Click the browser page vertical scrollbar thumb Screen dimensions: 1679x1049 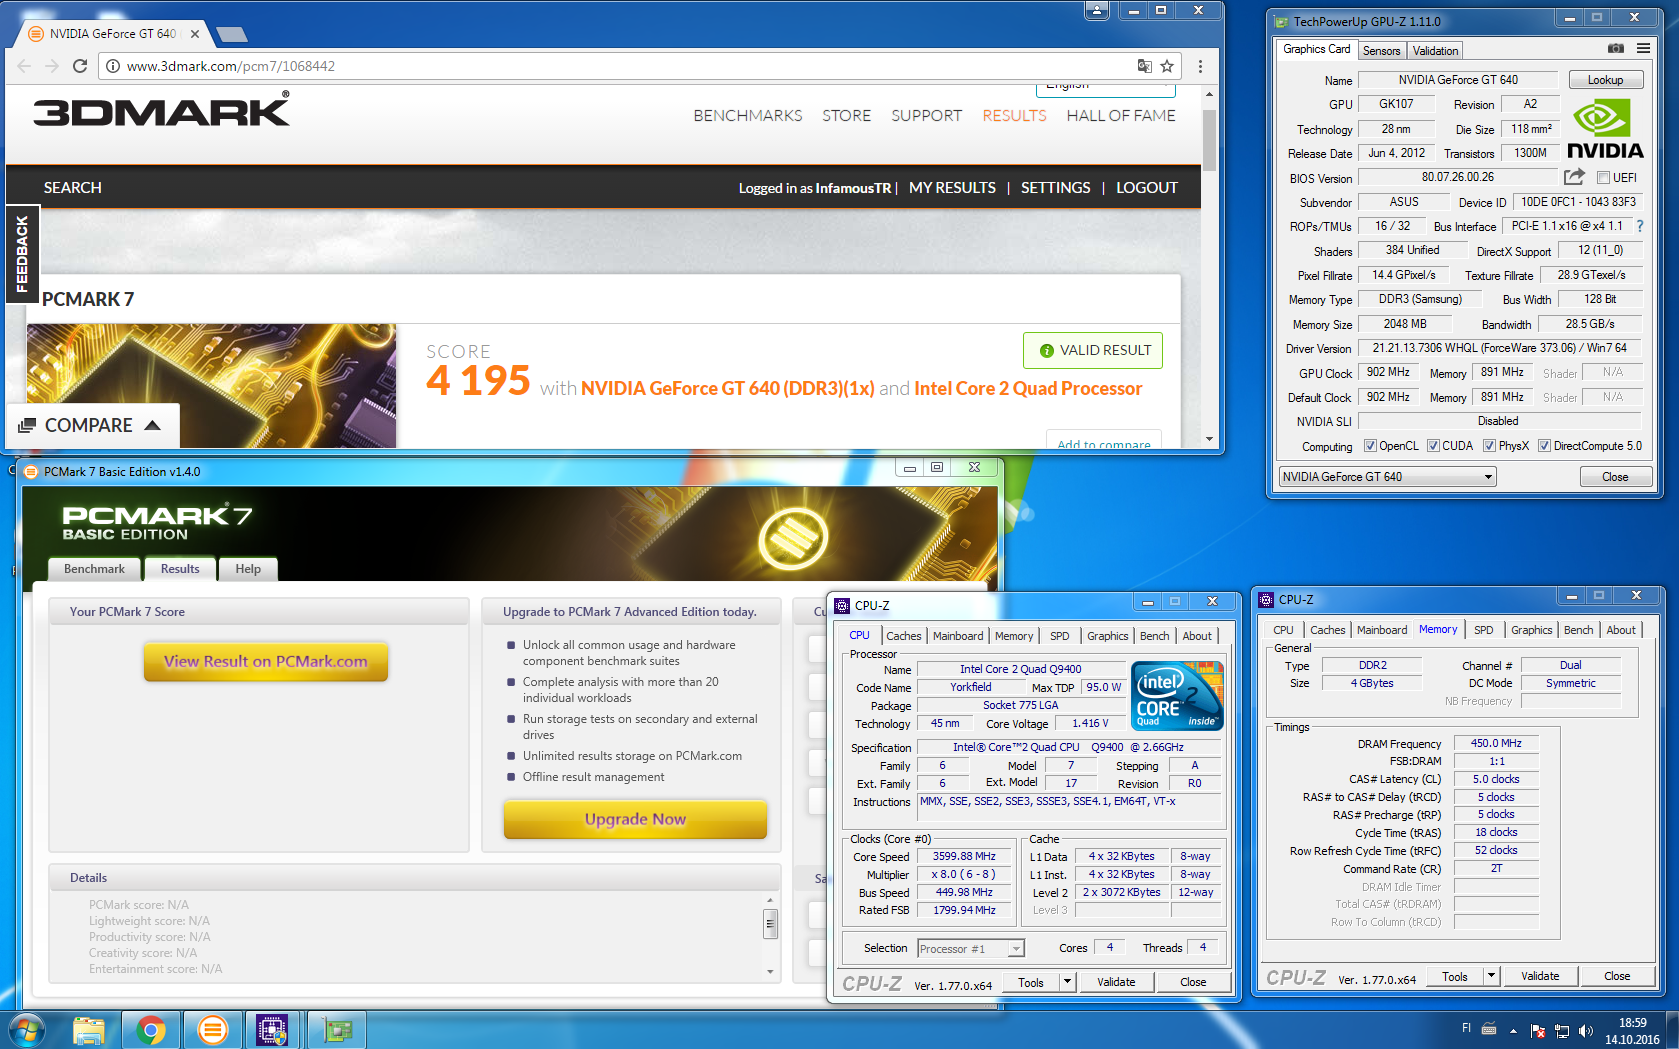1209,140
